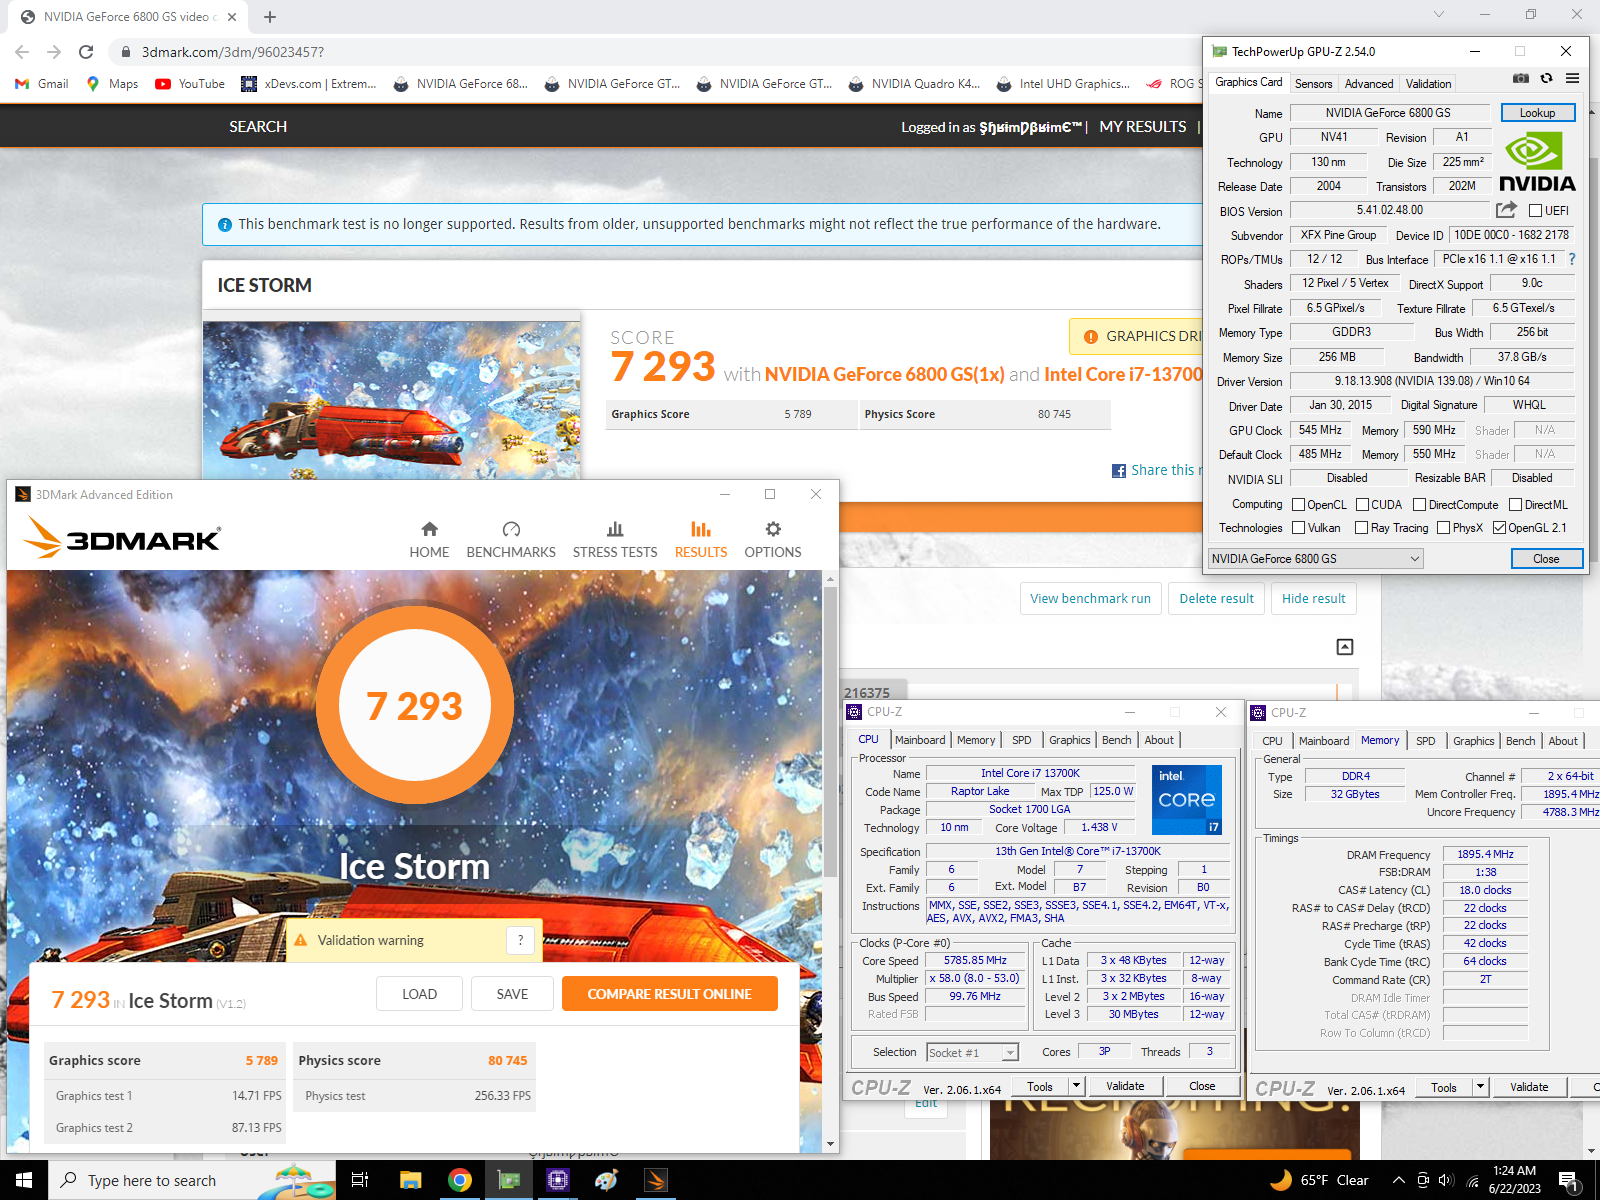1600x1200 pixels.
Task: Toggle the DirectML checkbox
Action: (1515, 505)
